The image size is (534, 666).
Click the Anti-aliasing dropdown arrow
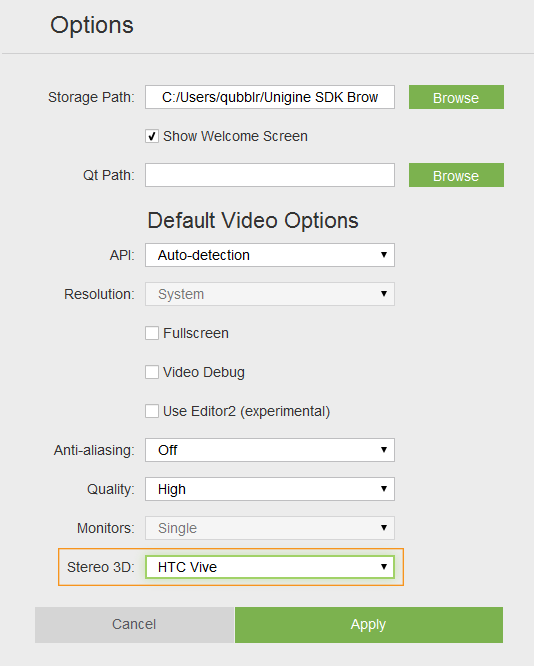tap(384, 449)
